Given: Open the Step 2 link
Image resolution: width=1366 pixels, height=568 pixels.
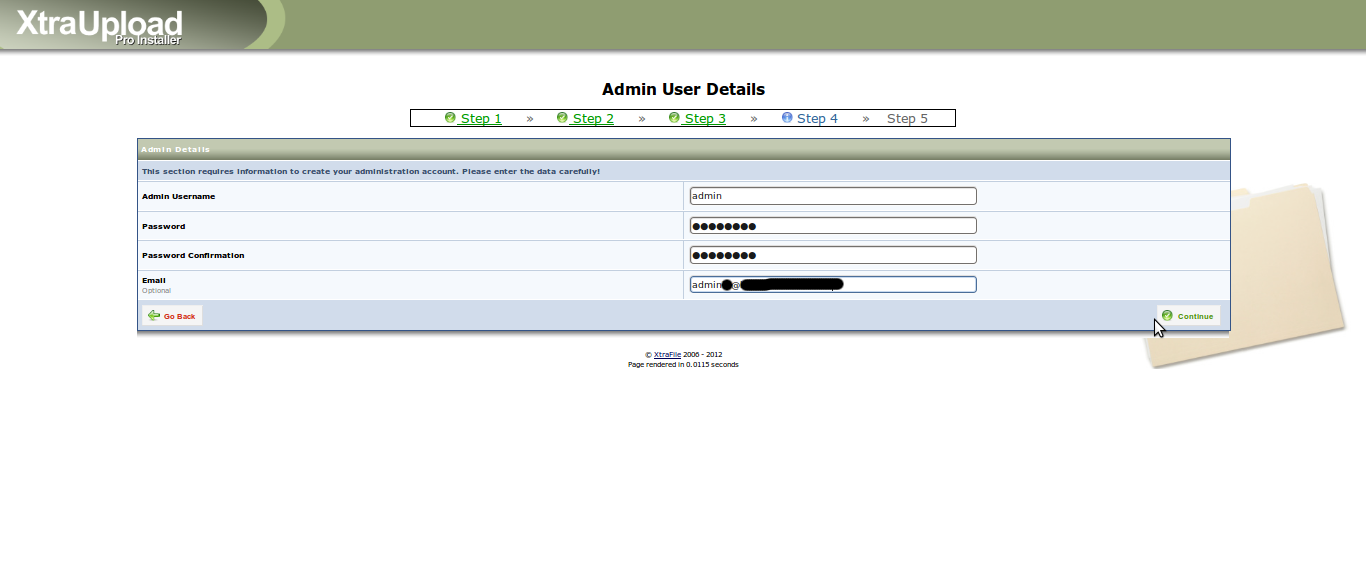Looking at the screenshot, I should 592,118.
